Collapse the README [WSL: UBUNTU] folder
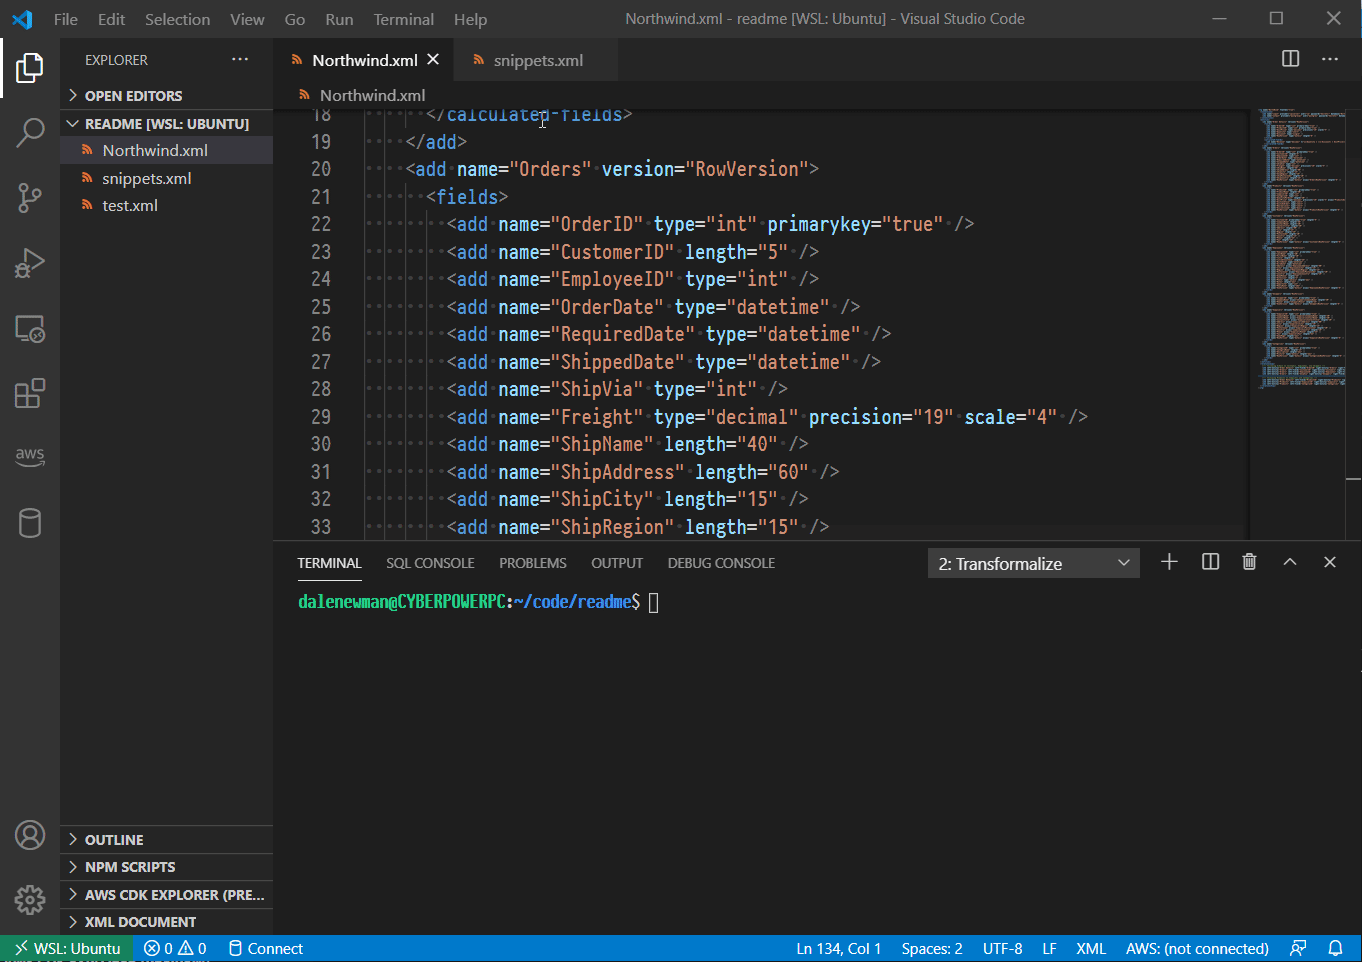Viewport: 1362px width, 962px height. coord(166,124)
